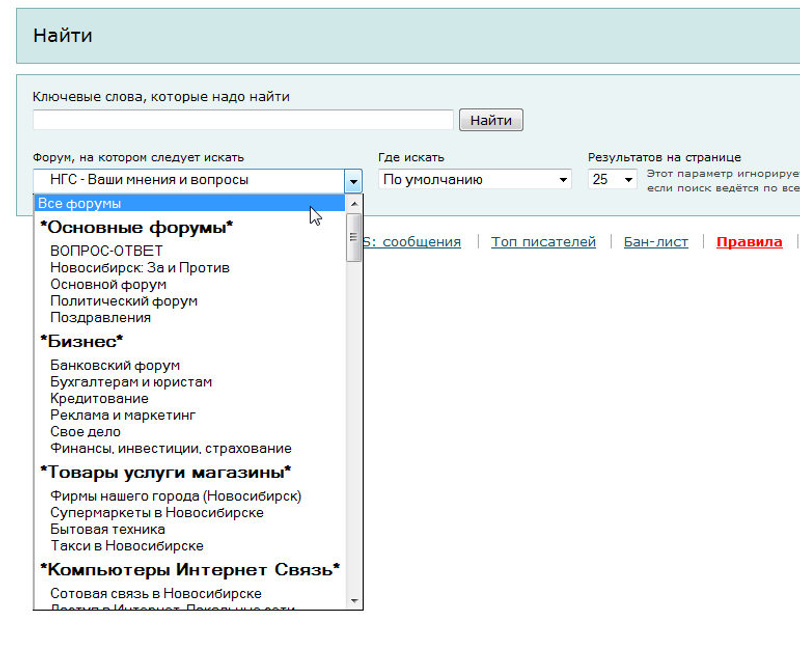The width and height of the screenshot is (800, 657).
Task: Select Сотовая связь в Новосибирске
Action: point(155,593)
